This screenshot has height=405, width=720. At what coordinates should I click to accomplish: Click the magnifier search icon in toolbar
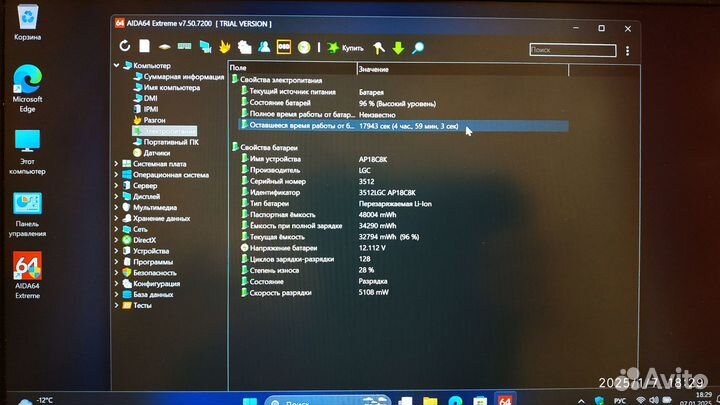tap(418, 46)
